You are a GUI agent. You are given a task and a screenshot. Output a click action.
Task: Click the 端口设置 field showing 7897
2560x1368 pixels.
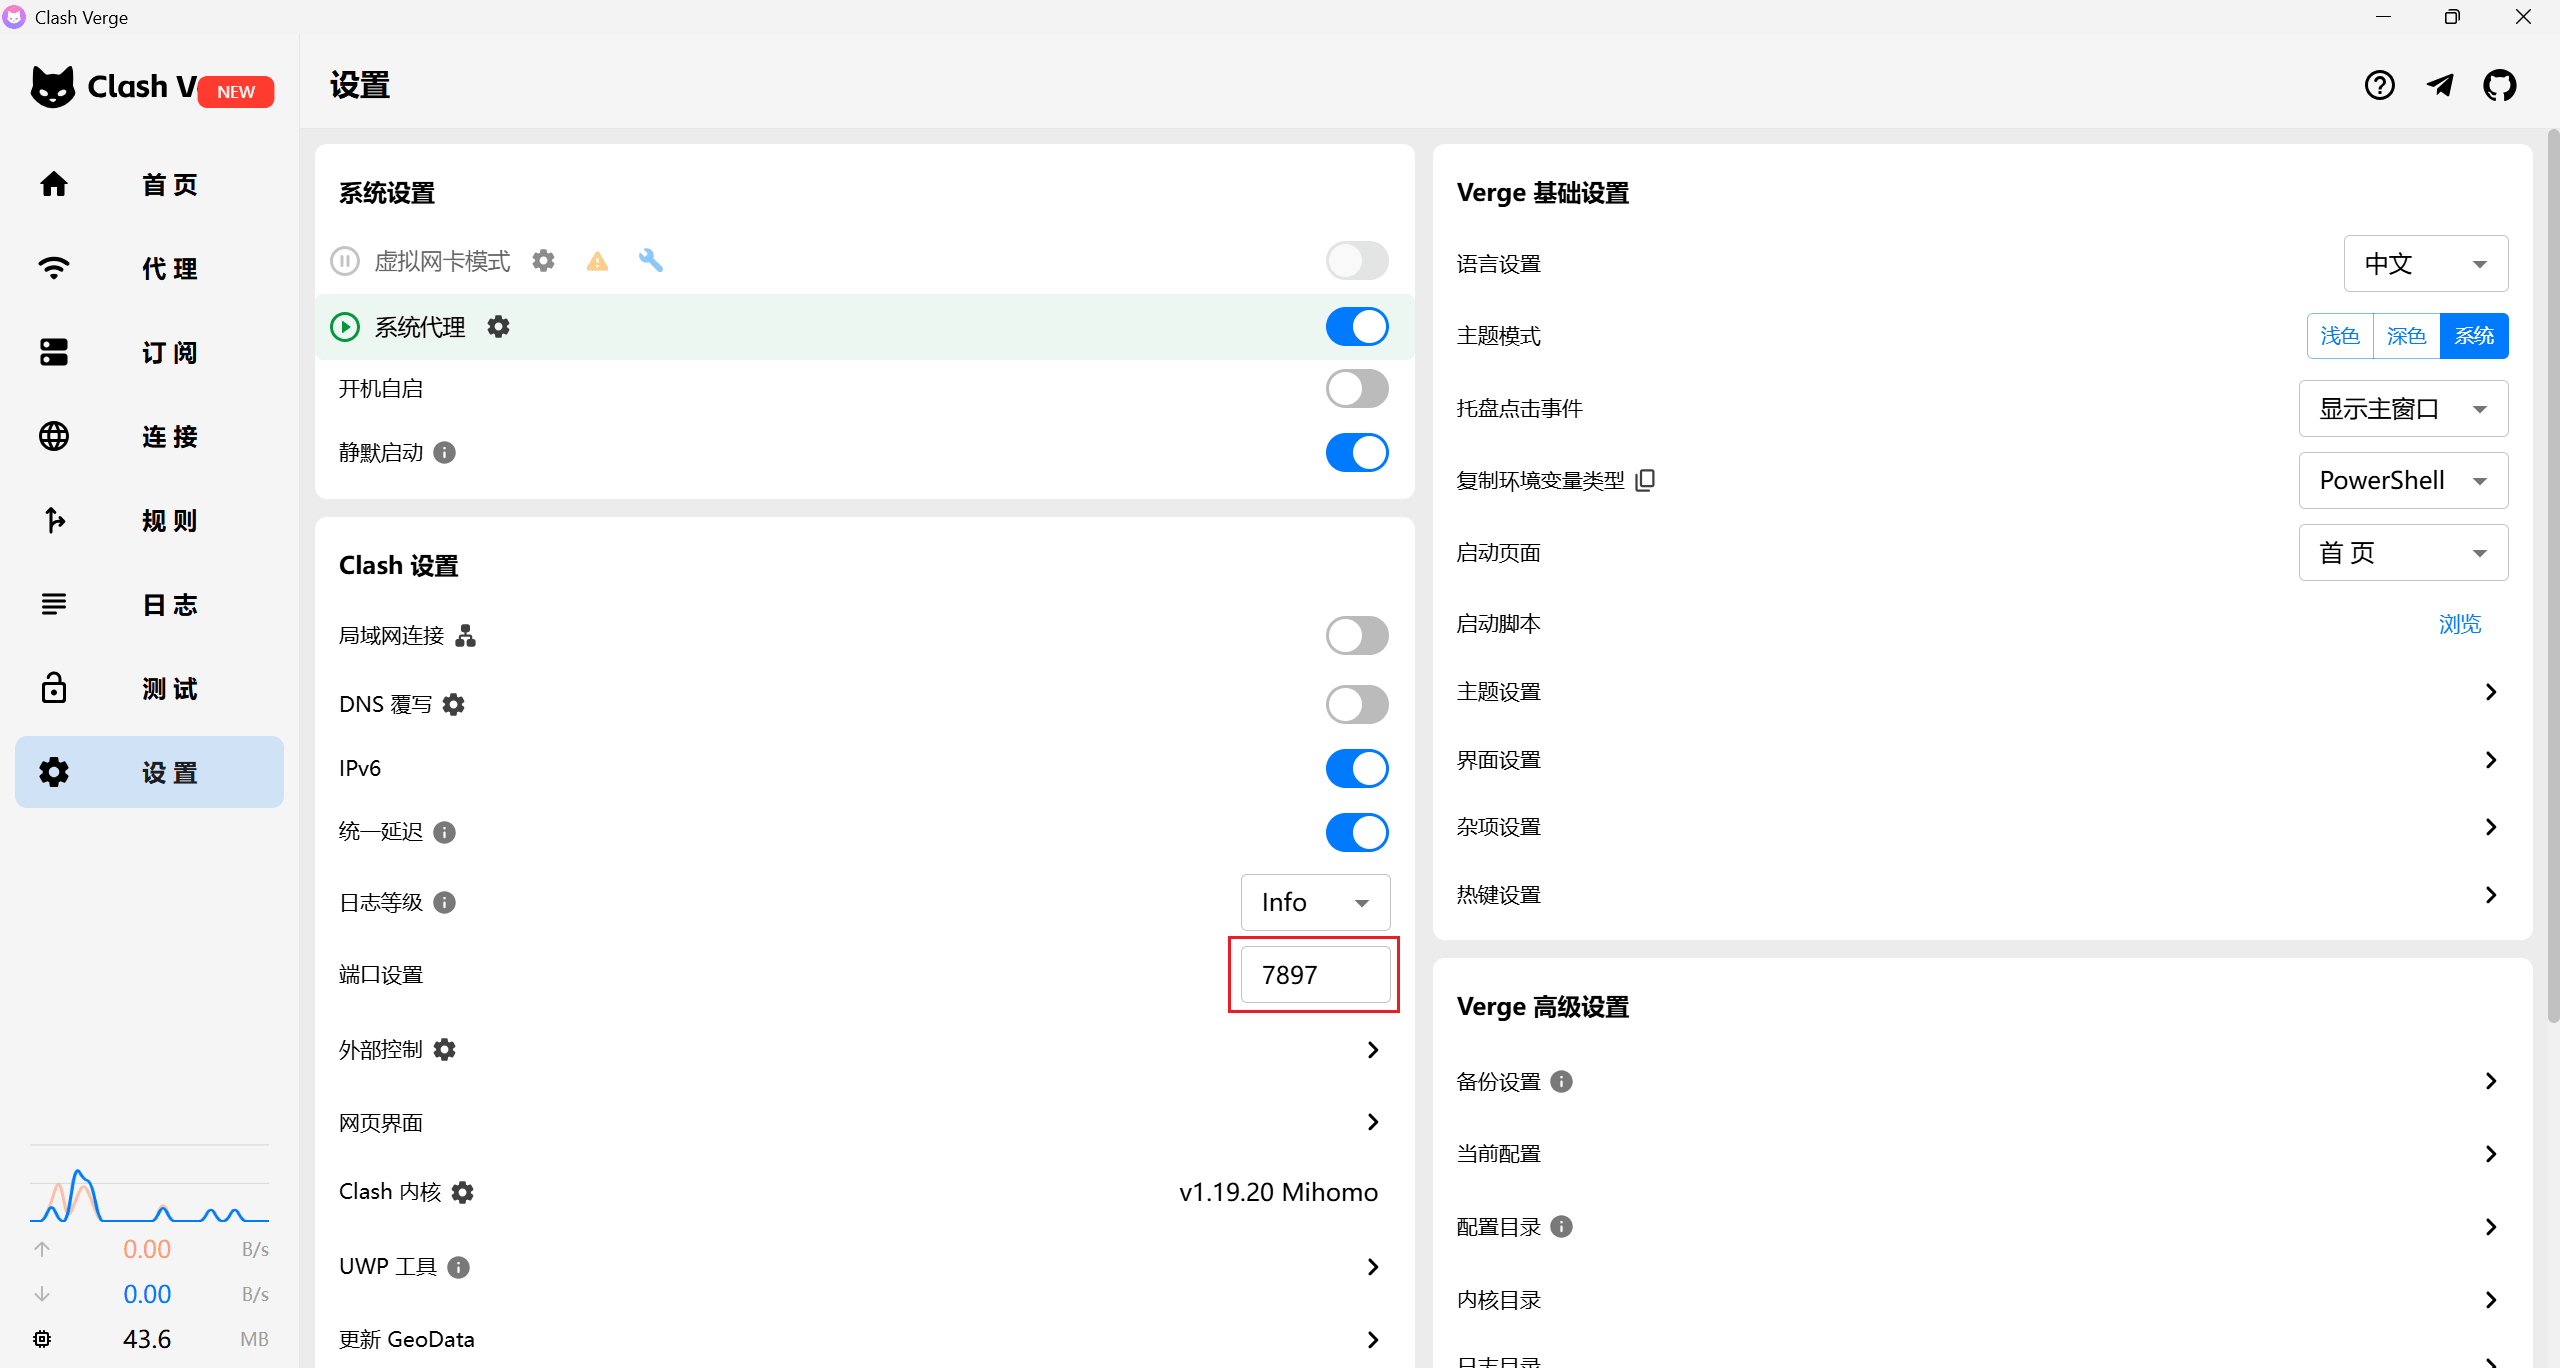click(1314, 975)
